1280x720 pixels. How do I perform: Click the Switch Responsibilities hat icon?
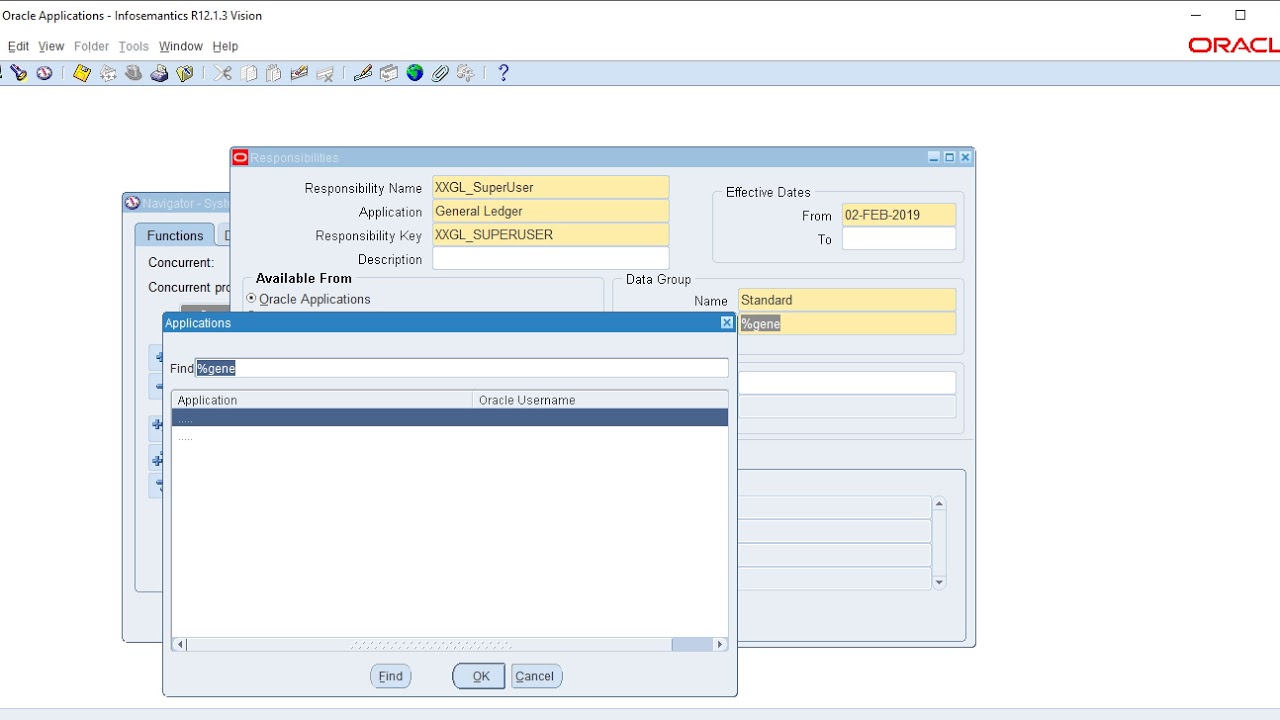[134, 73]
